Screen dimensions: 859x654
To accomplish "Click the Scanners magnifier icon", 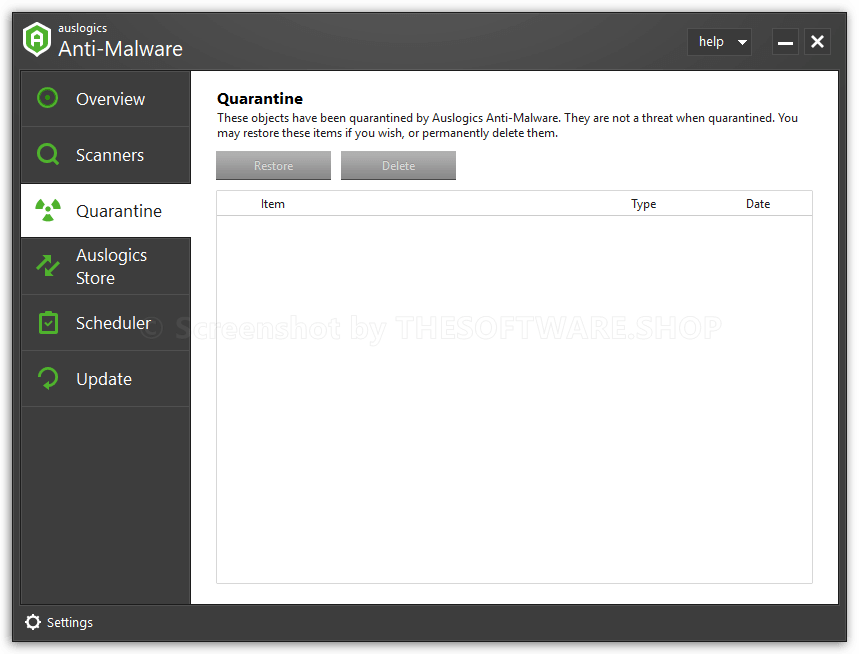I will (48, 154).
